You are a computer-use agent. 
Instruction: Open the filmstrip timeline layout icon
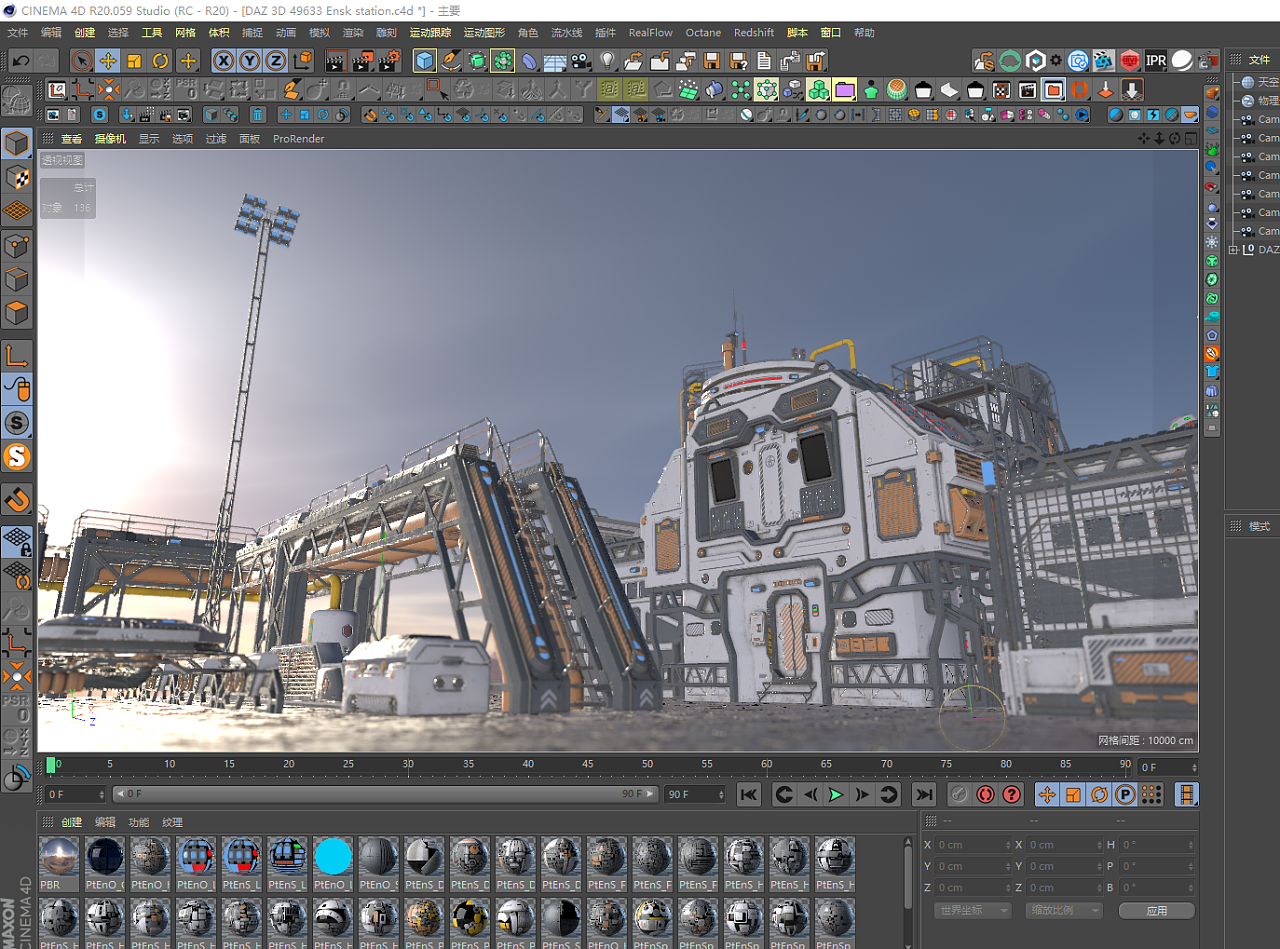pos(1187,795)
